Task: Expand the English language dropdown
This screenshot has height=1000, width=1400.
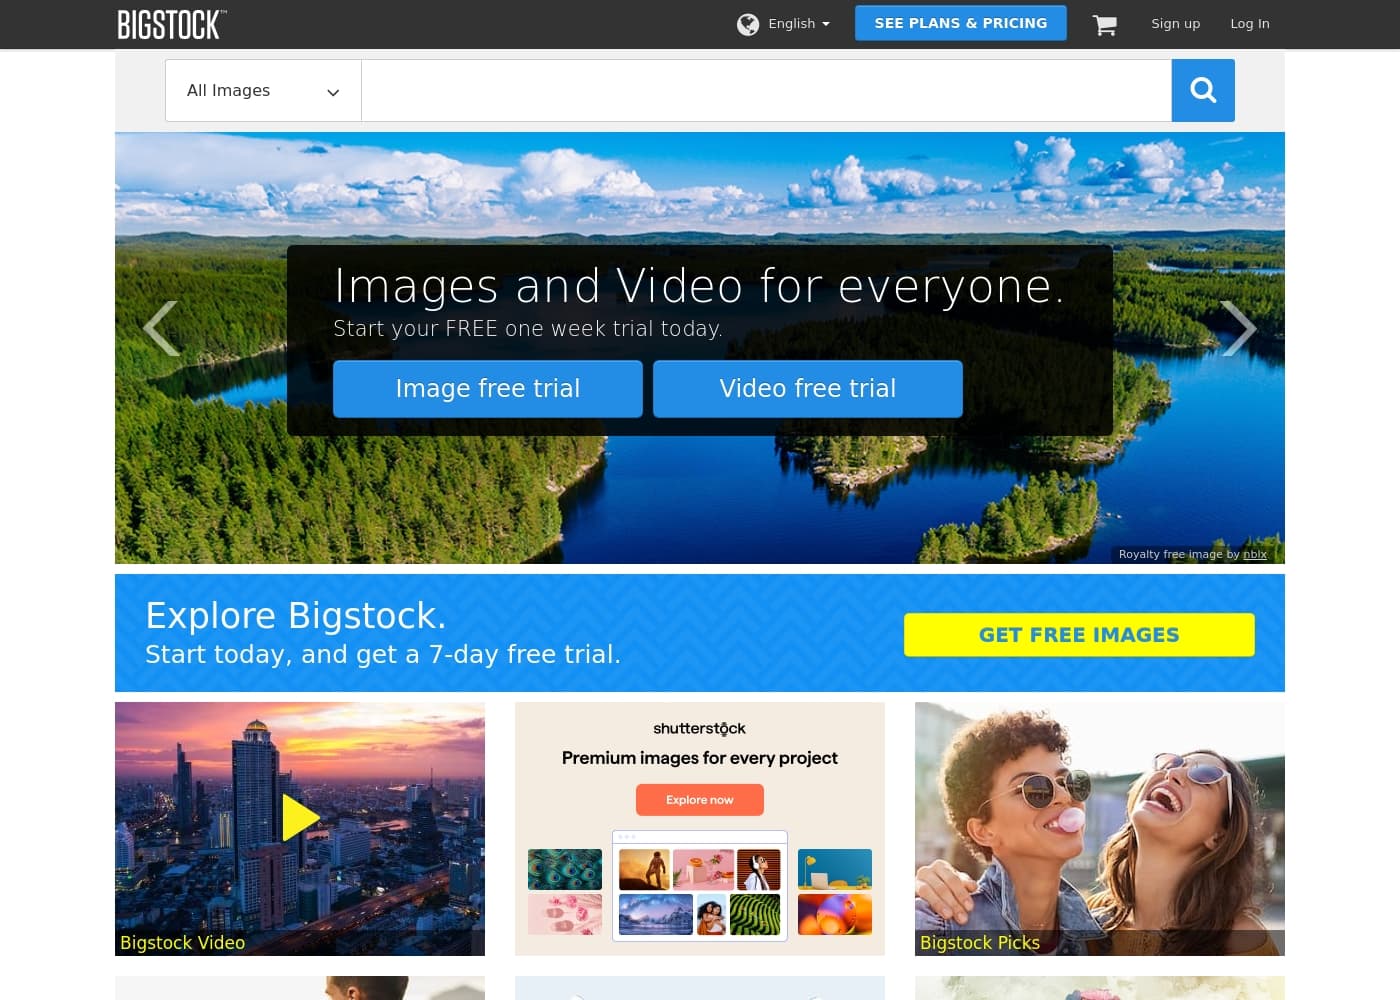Action: [x=798, y=24]
